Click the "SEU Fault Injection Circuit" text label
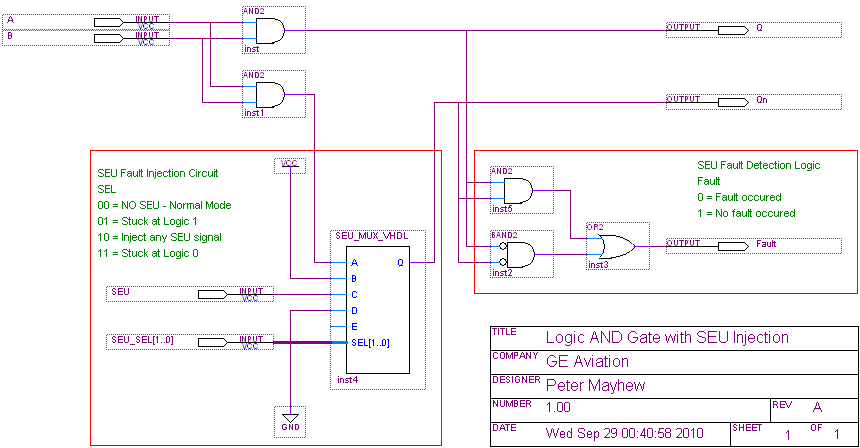Viewport: 860px width, 448px height. point(157,173)
